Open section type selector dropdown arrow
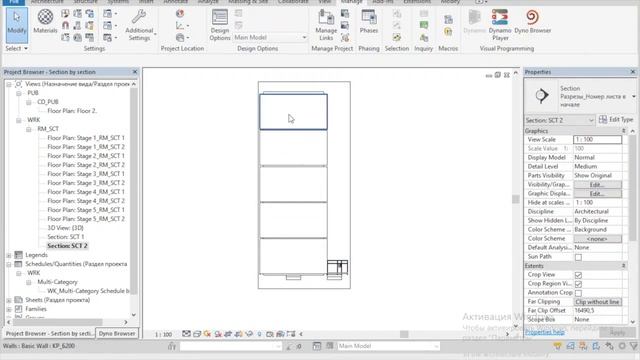The height and width of the screenshot is (360, 640). (633, 96)
